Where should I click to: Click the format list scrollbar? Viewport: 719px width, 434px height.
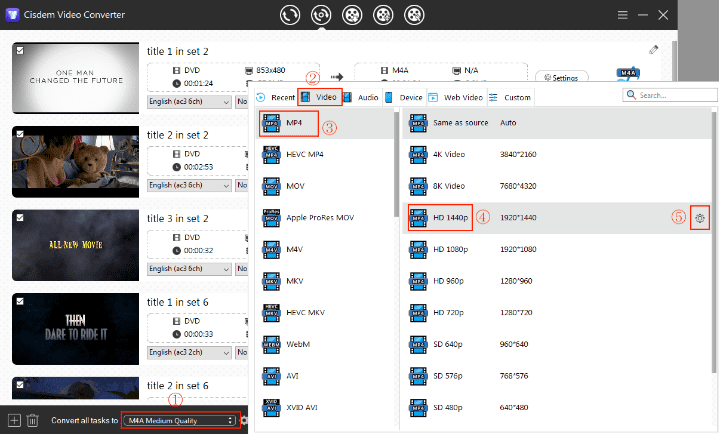(x=396, y=164)
